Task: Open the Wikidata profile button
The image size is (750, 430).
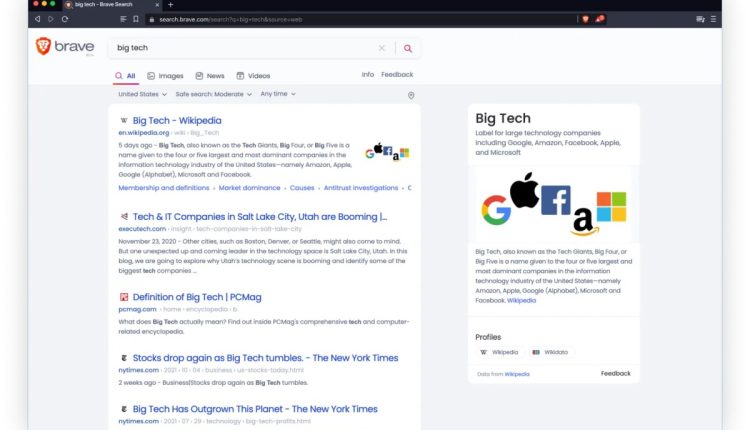Action: click(550, 352)
